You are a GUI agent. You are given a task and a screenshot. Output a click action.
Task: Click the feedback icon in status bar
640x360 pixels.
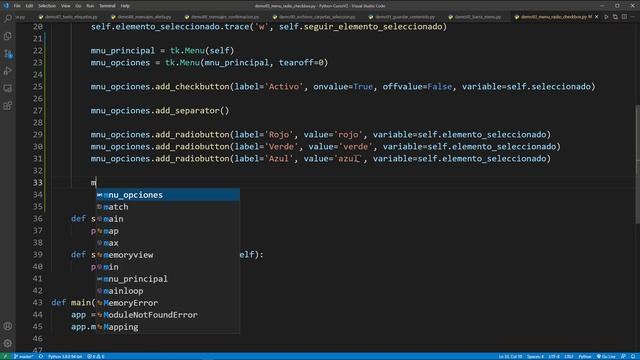click(623, 356)
